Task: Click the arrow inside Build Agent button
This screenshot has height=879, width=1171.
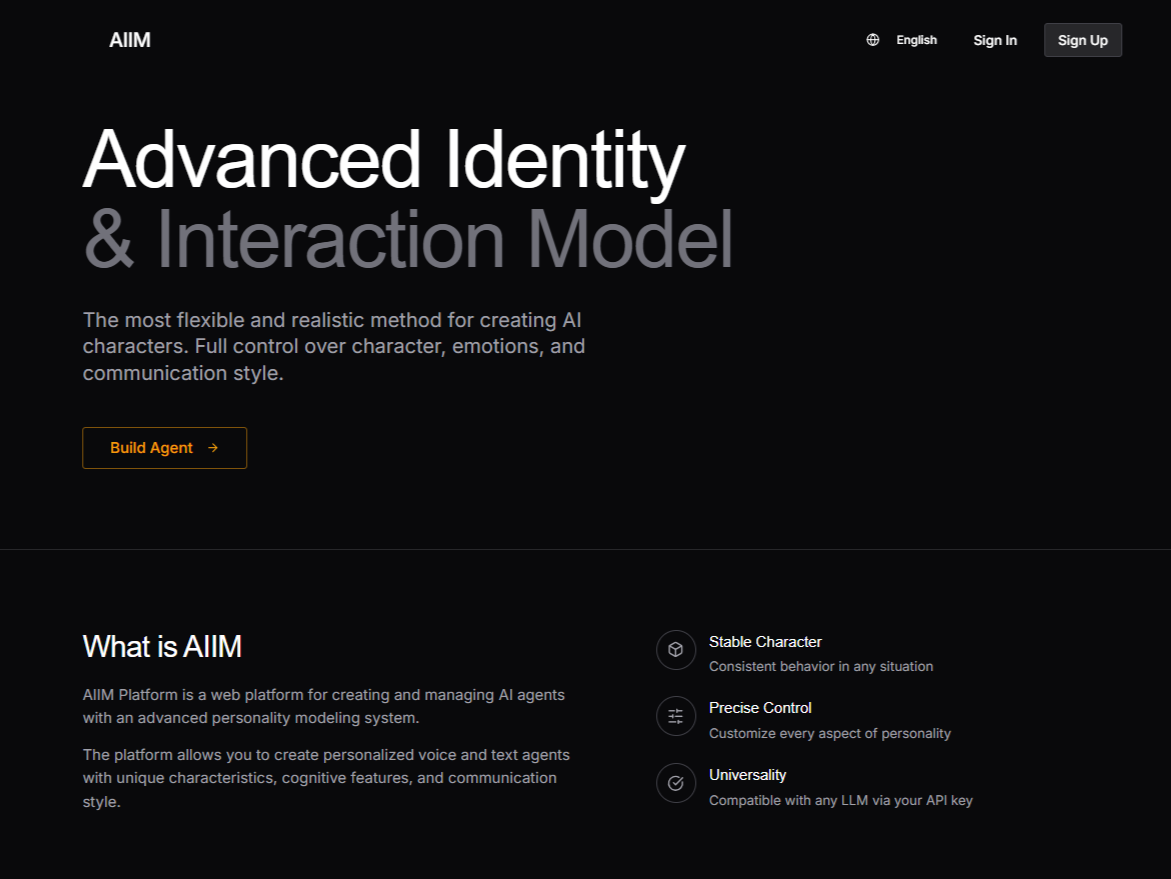Action: (212, 448)
